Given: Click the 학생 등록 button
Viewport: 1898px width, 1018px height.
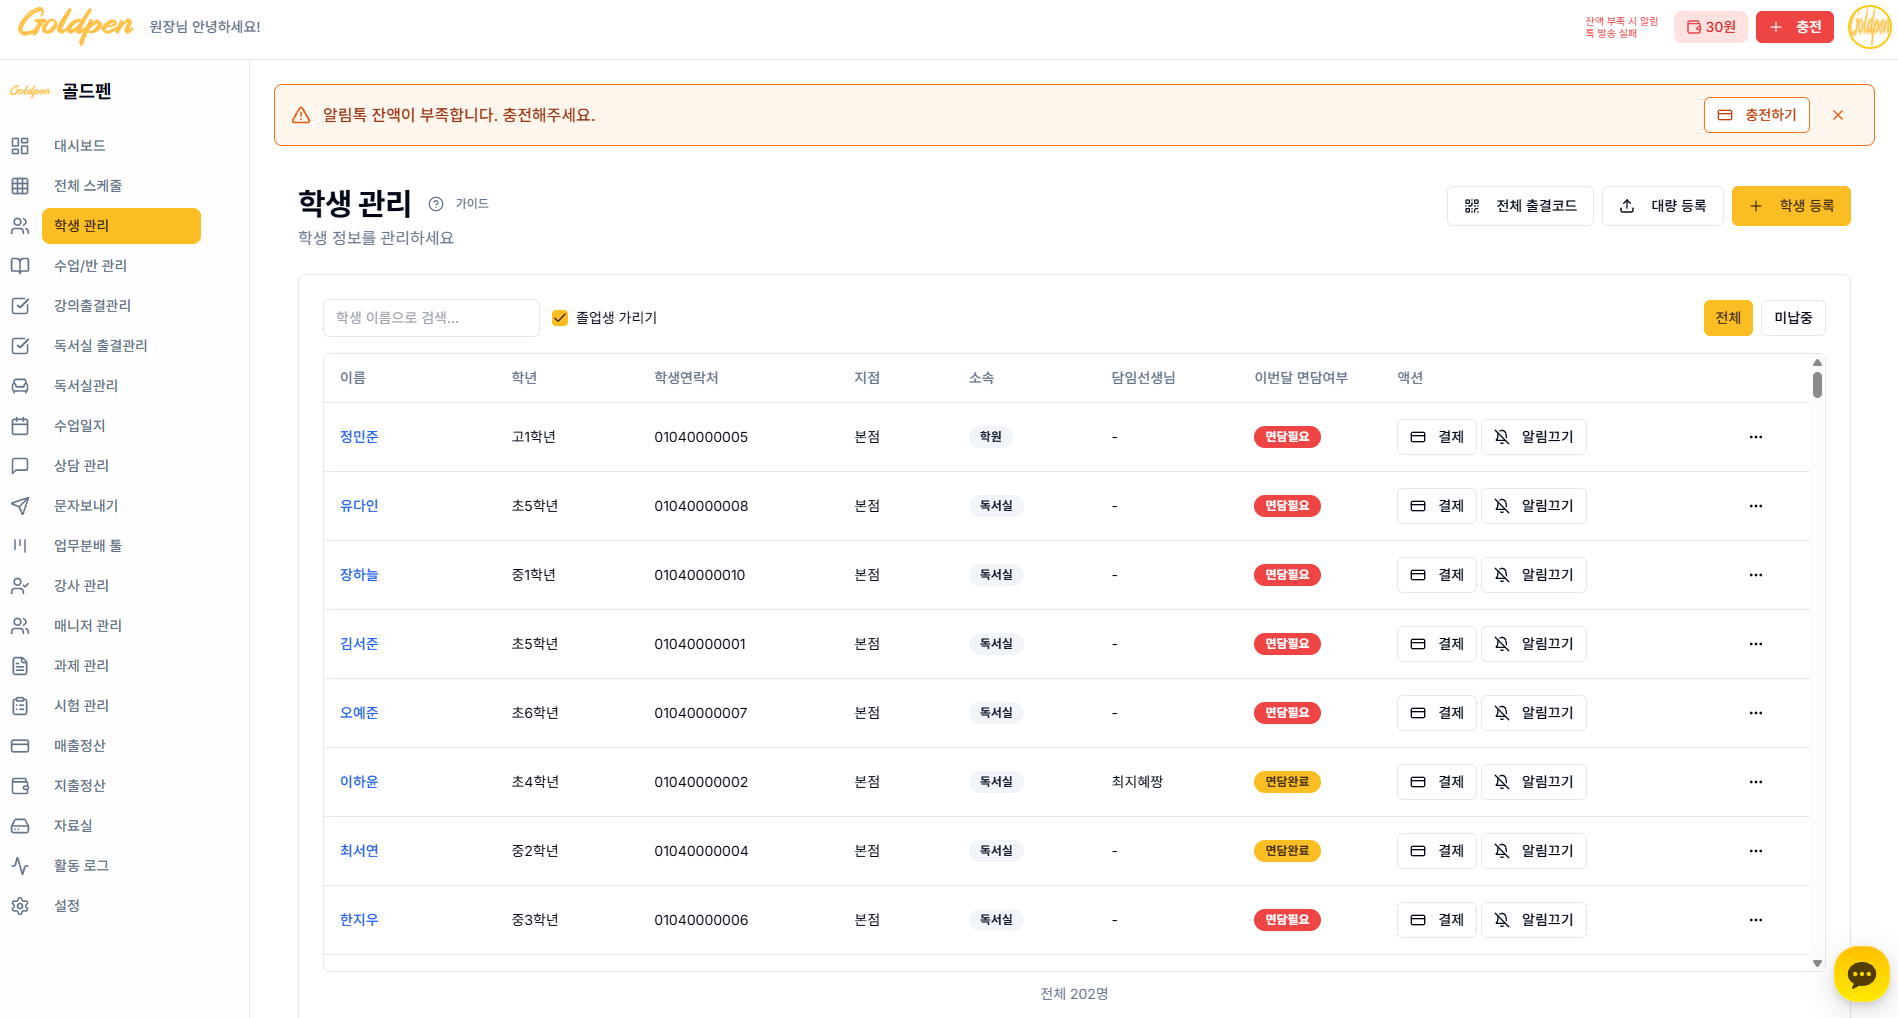Looking at the screenshot, I should (x=1790, y=206).
